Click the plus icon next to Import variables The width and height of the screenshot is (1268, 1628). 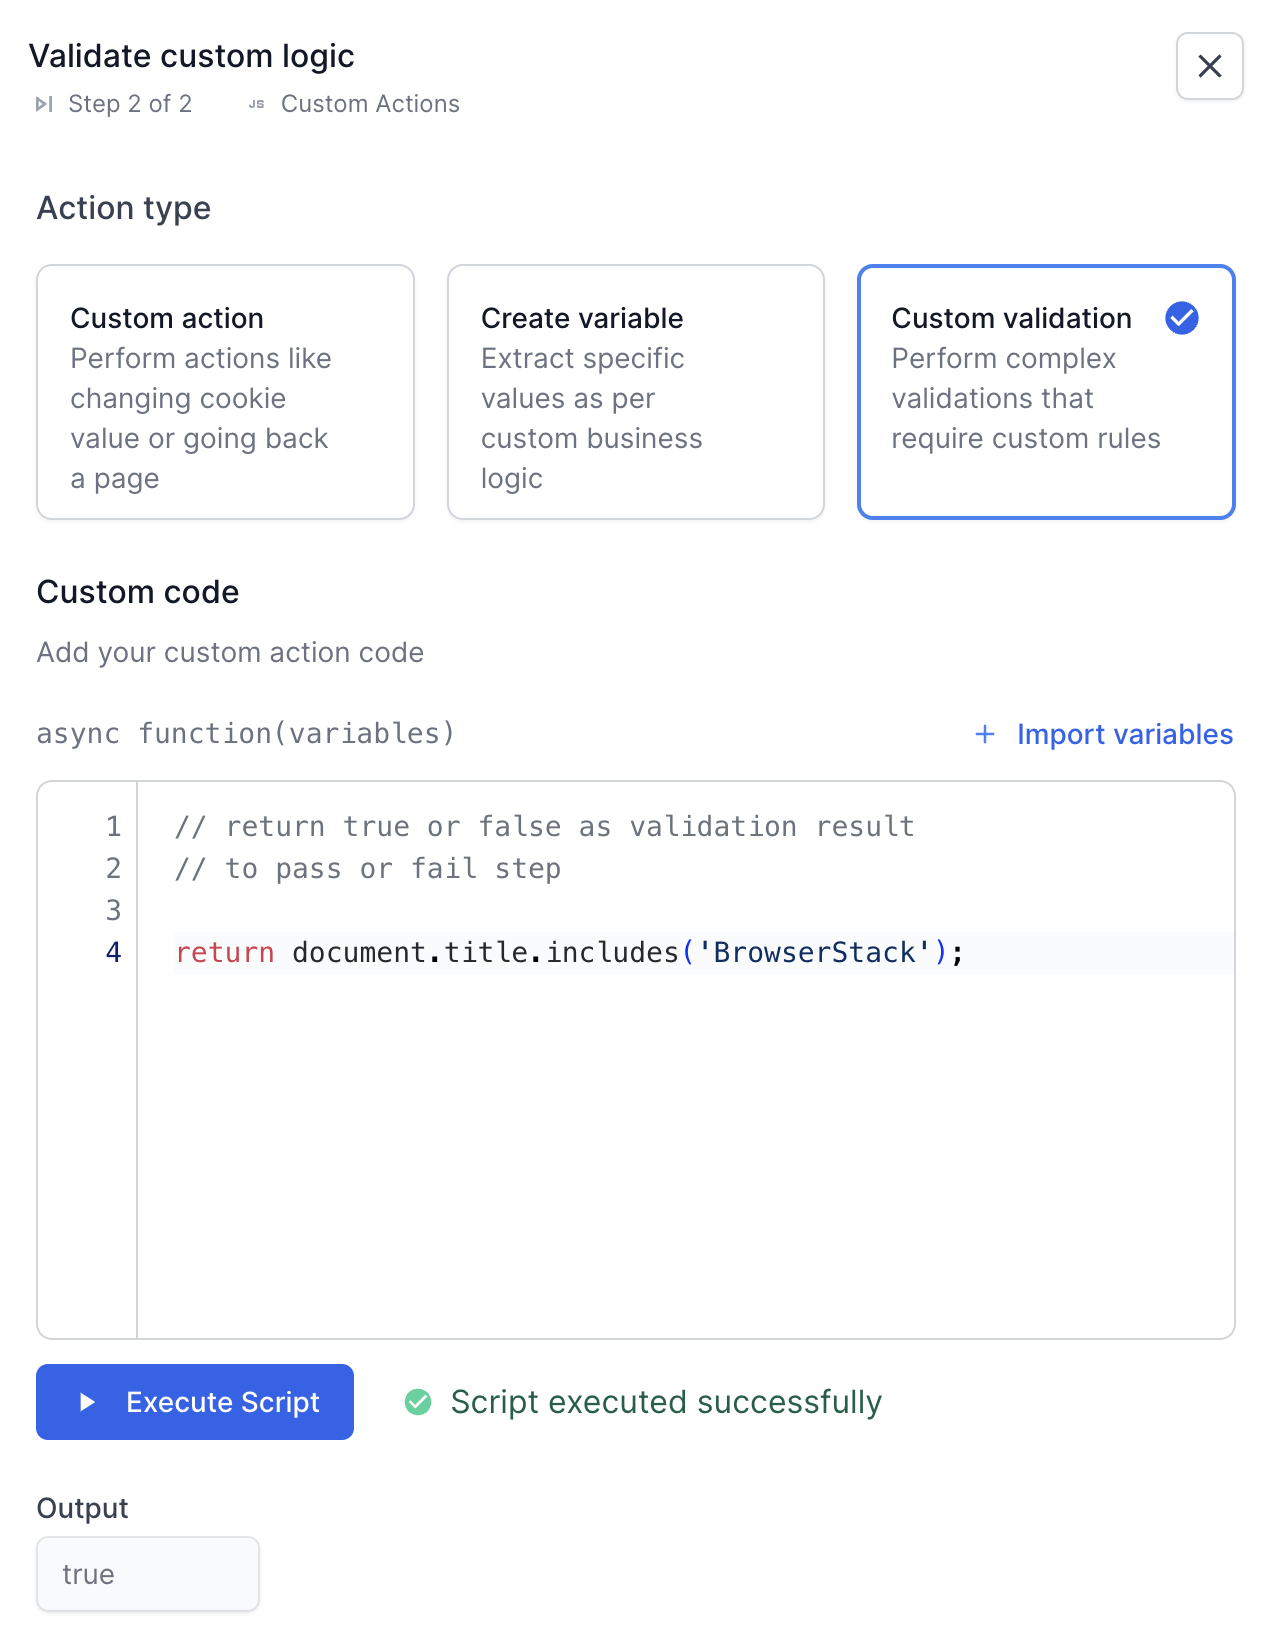pos(985,734)
